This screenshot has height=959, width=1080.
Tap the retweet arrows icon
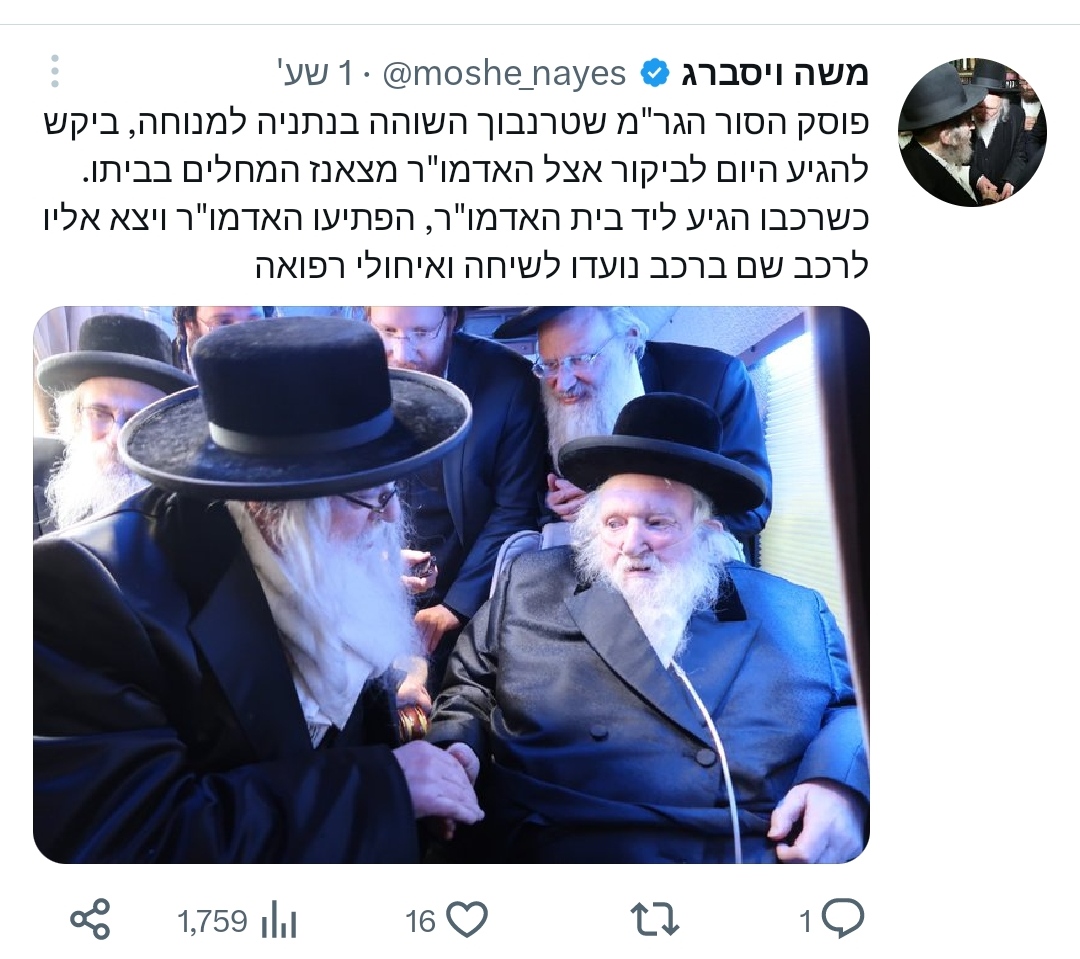(655, 920)
